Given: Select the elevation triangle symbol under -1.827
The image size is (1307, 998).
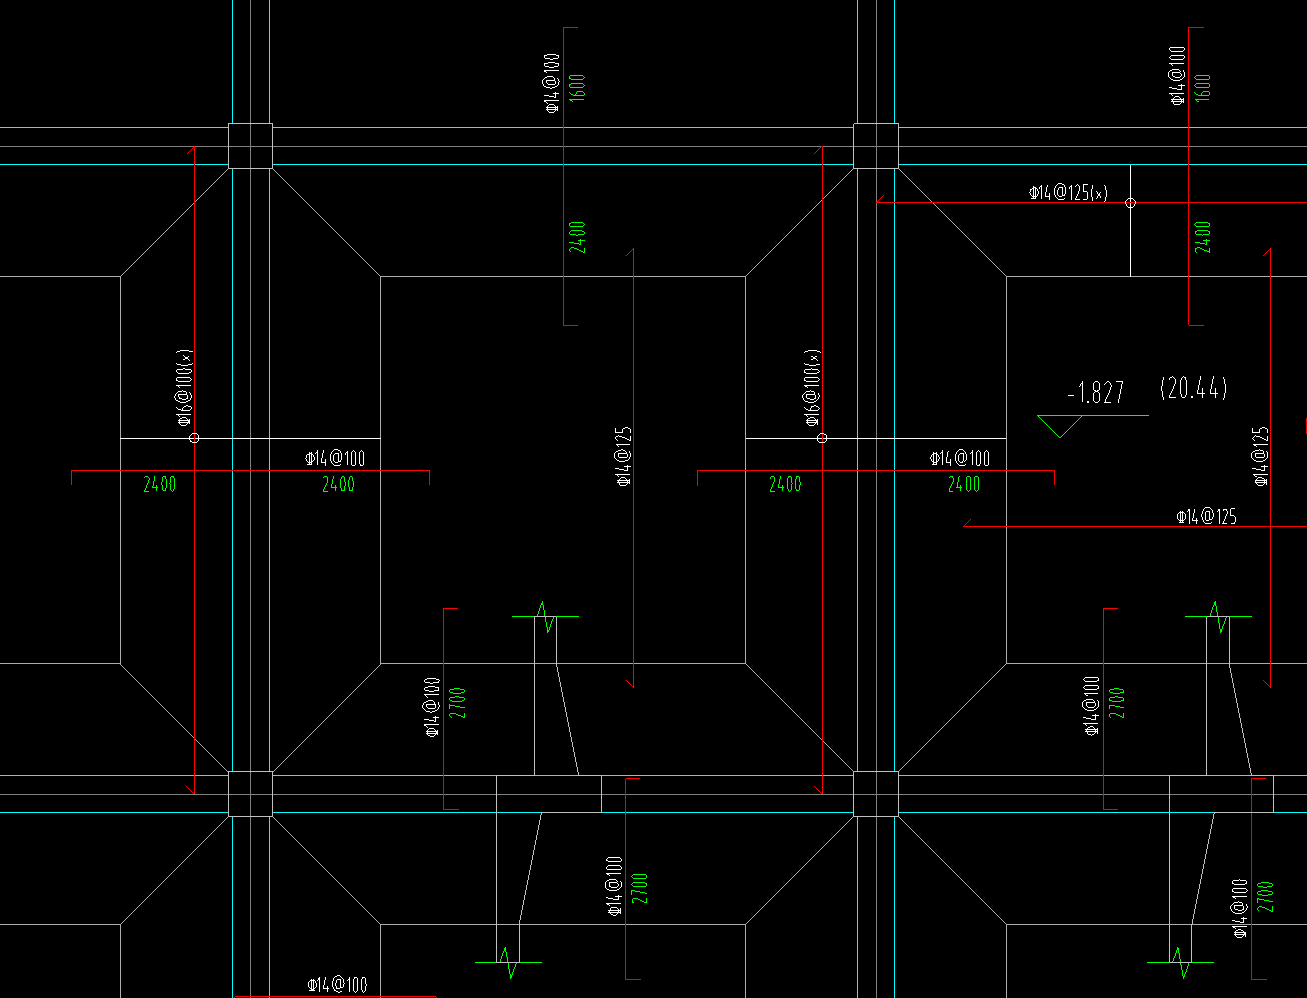Looking at the screenshot, I should [x=1060, y=426].
